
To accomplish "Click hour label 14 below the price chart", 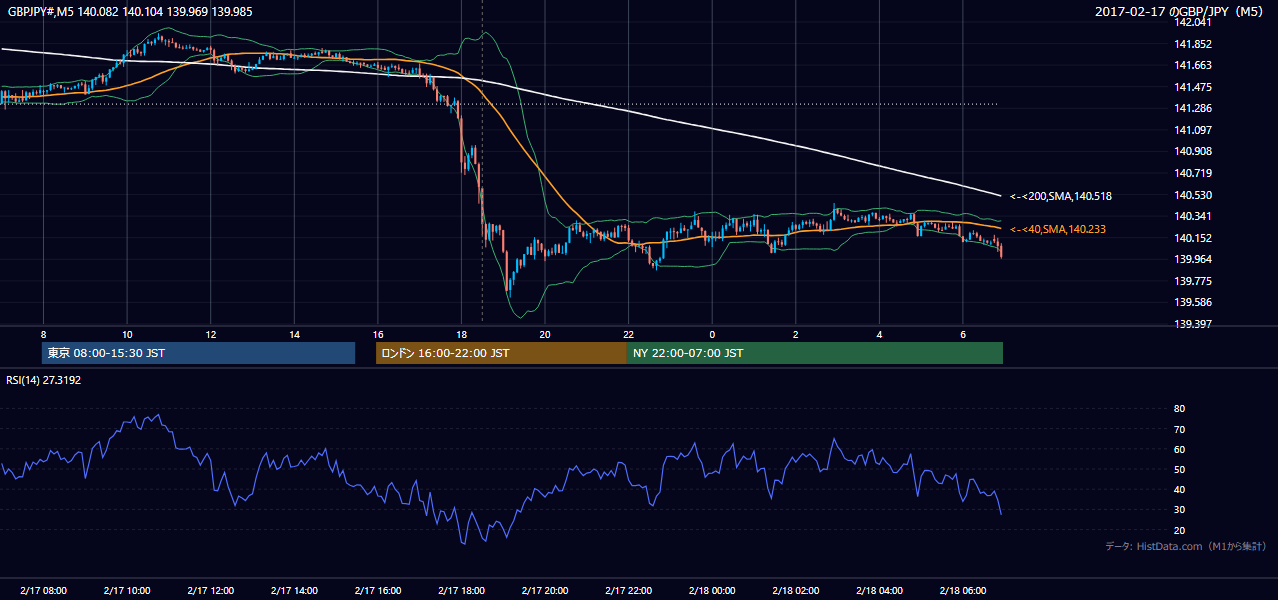I will tap(294, 334).
